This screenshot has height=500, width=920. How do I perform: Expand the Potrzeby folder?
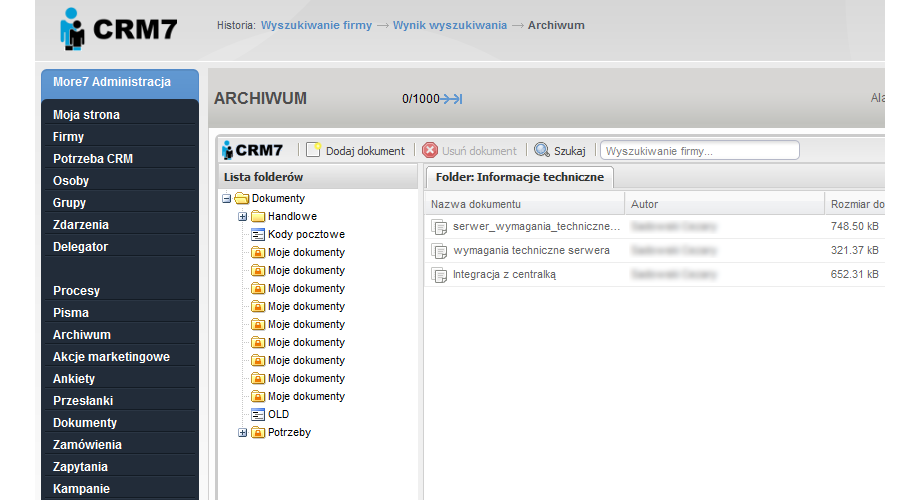click(242, 432)
